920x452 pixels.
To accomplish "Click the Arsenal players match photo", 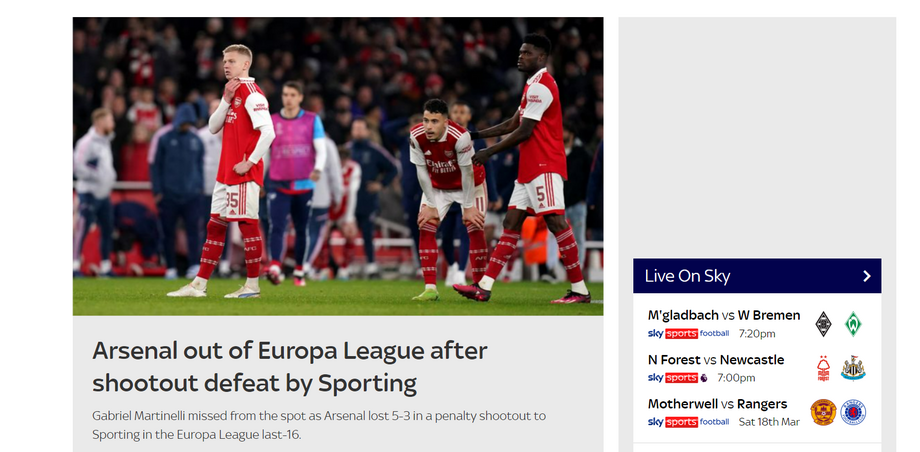I will pyautogui.click(x=338, y=166).
